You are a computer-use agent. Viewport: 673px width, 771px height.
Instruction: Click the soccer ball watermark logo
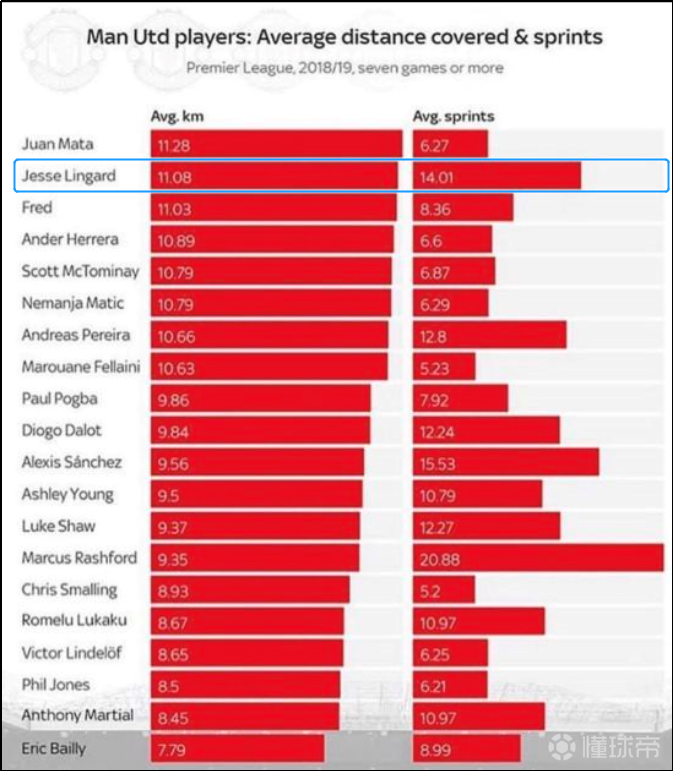(563, 747)
